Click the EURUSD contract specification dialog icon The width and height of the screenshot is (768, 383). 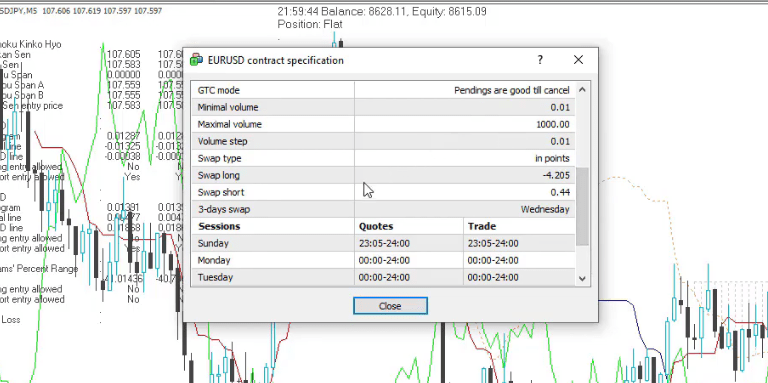pyautogui.click(x=196, y=60)
